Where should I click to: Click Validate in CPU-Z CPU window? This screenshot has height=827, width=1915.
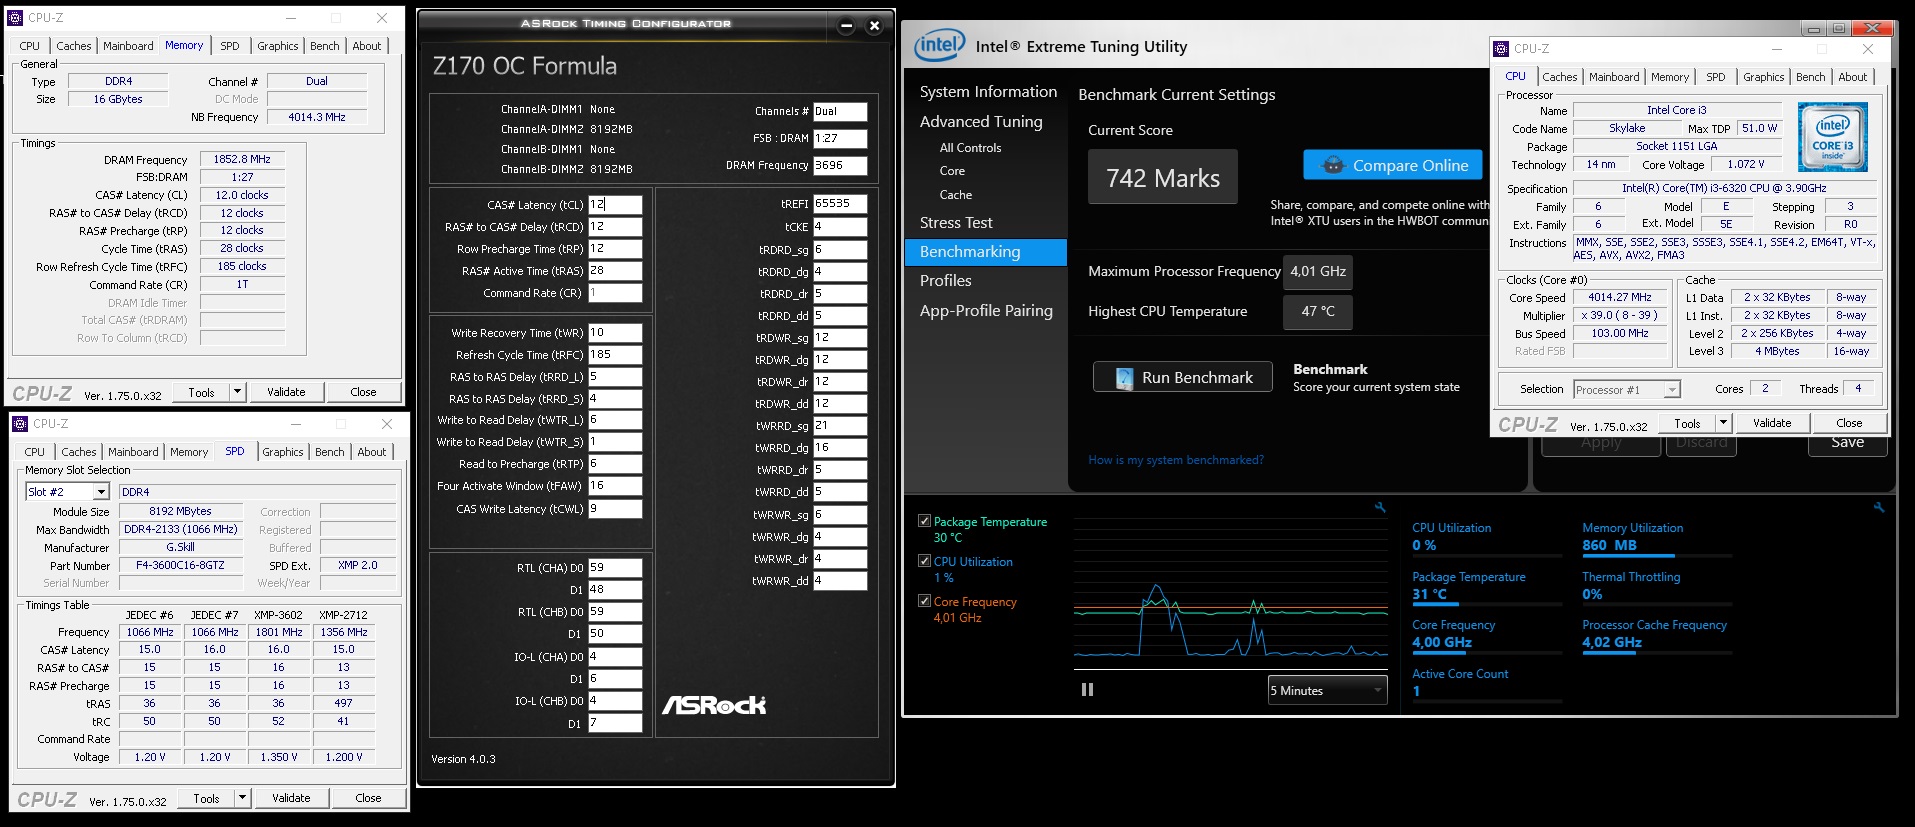point(1772,423)
